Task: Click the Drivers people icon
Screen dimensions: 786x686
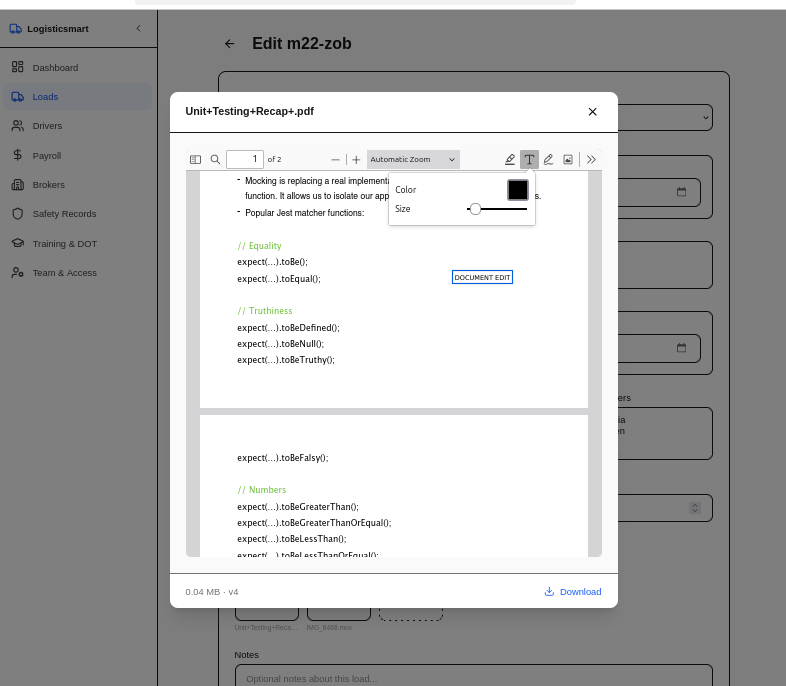Action: (x=18, y=126)
